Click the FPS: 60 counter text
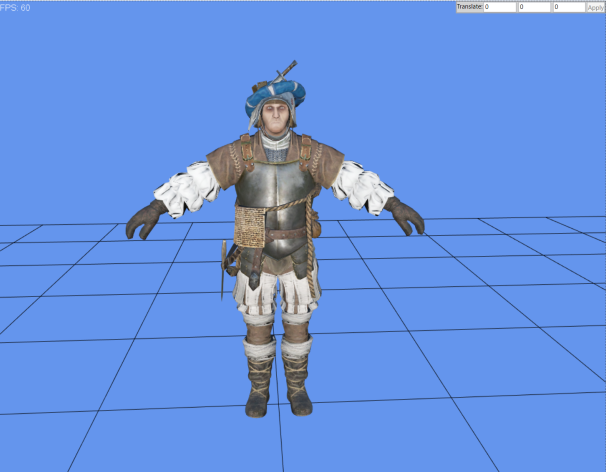606x472 pixels. pos(15,8)
